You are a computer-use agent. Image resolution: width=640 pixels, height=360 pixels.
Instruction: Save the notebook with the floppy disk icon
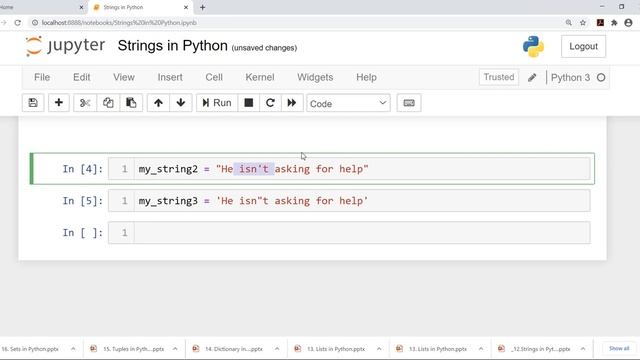click(33, 103)
